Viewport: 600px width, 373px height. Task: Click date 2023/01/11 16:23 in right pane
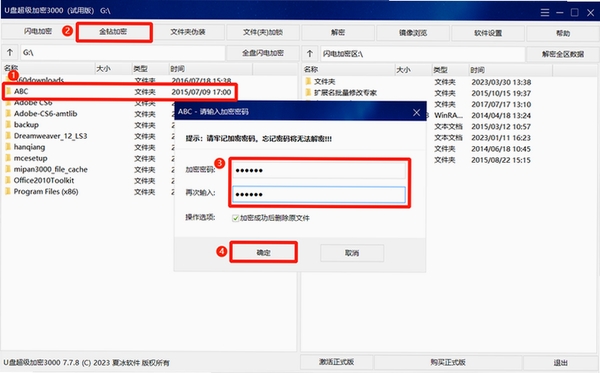point(501,138)
